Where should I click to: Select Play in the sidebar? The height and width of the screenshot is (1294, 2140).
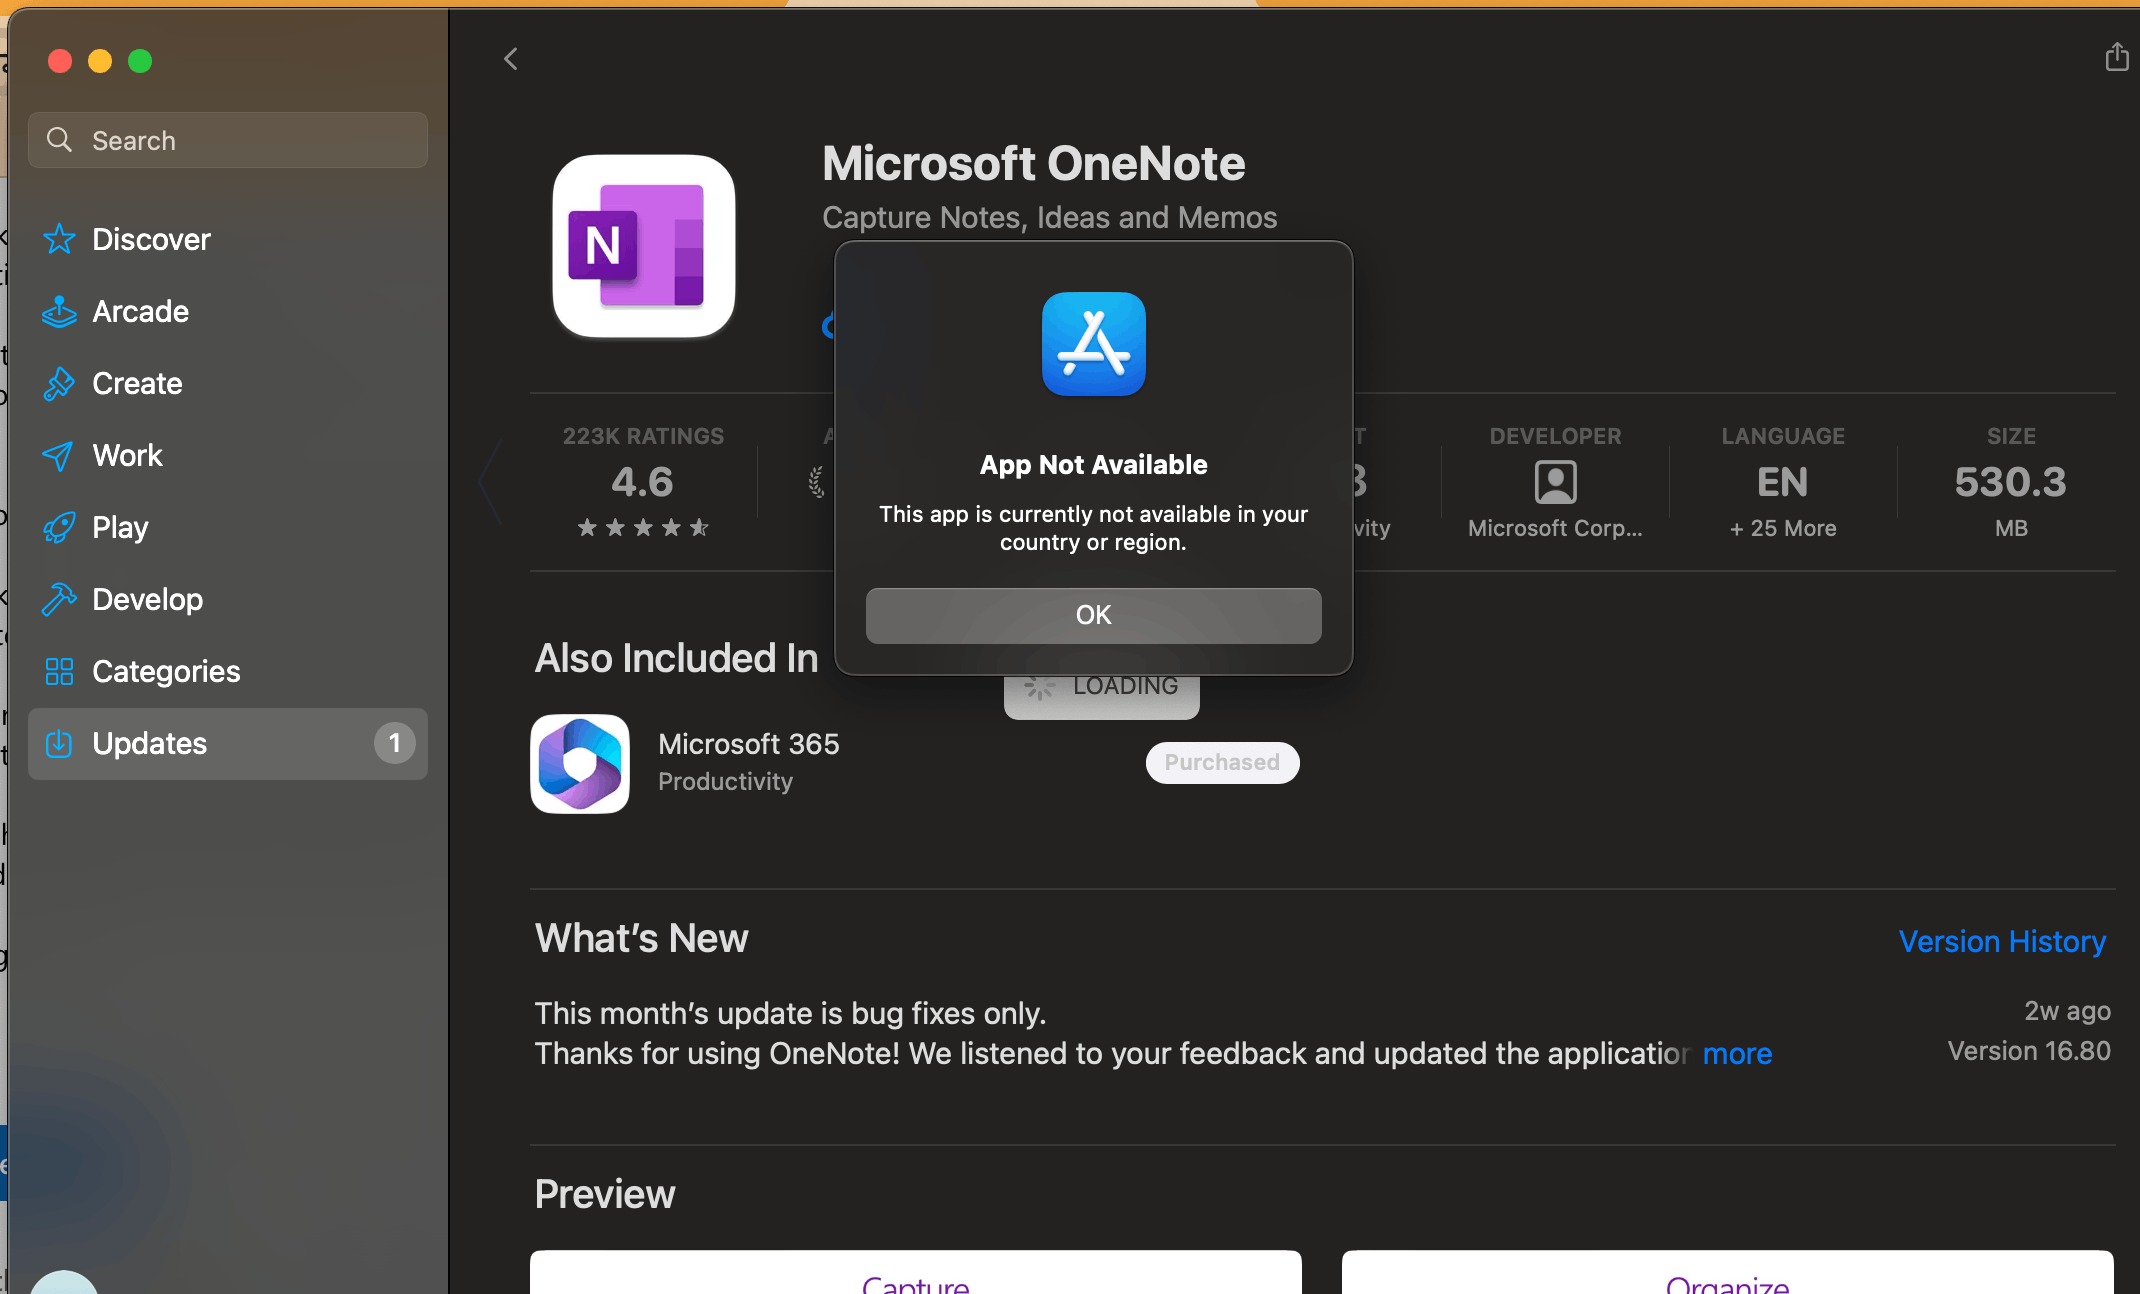(228, 527)
